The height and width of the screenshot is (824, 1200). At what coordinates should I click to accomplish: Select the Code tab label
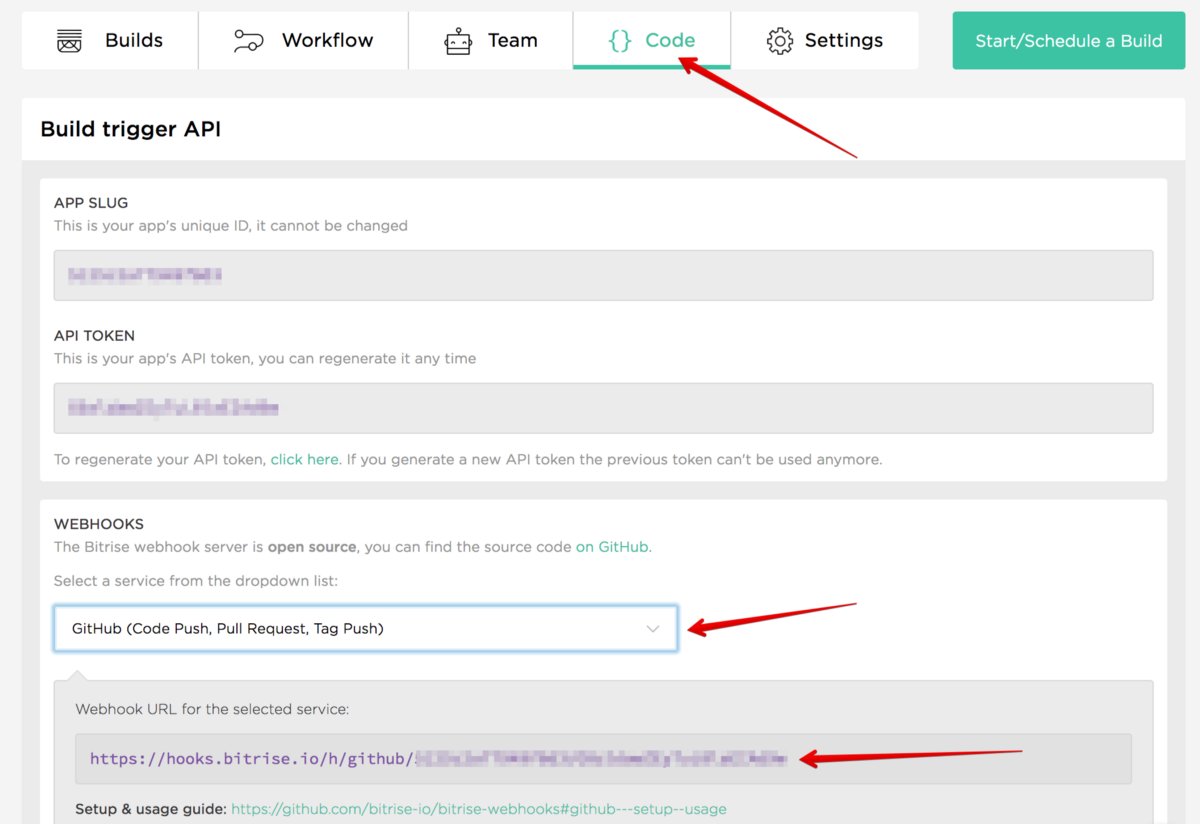tap(668, 40)
